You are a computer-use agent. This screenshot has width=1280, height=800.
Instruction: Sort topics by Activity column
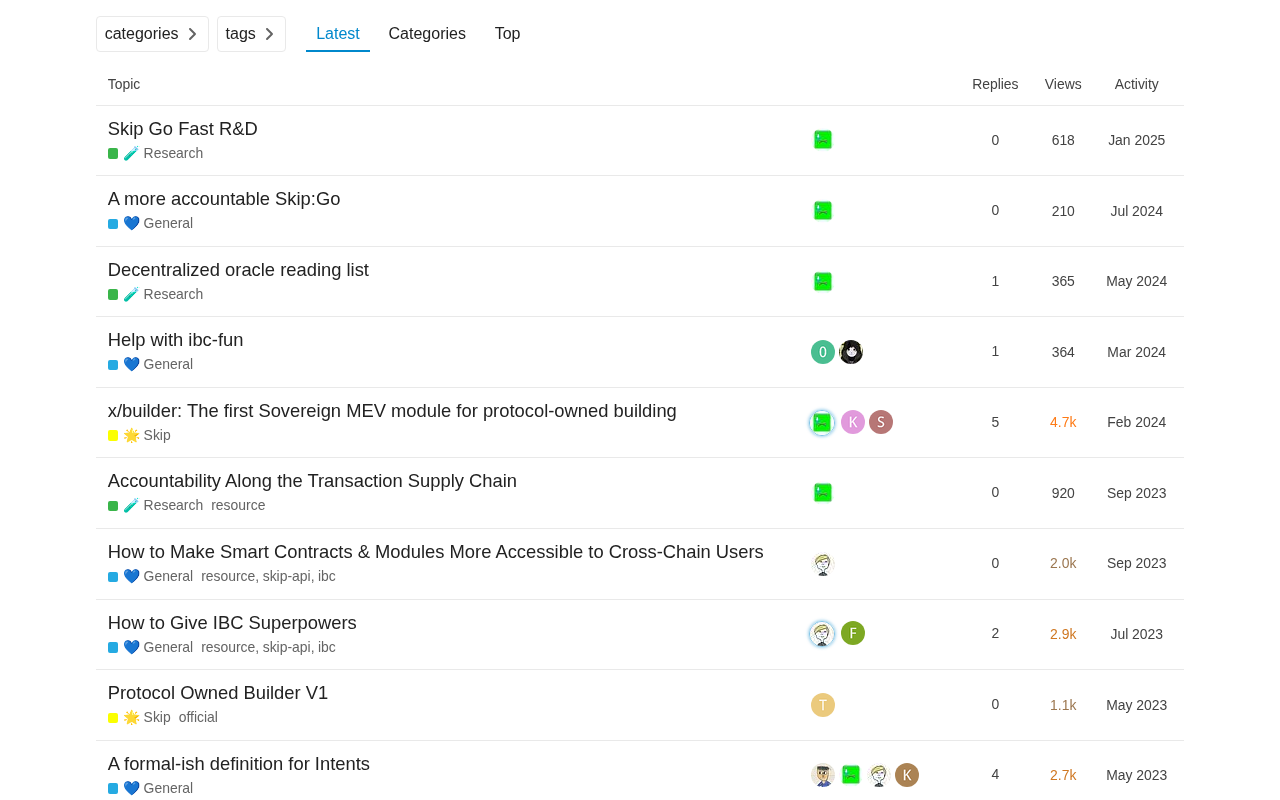(1137, 84)
